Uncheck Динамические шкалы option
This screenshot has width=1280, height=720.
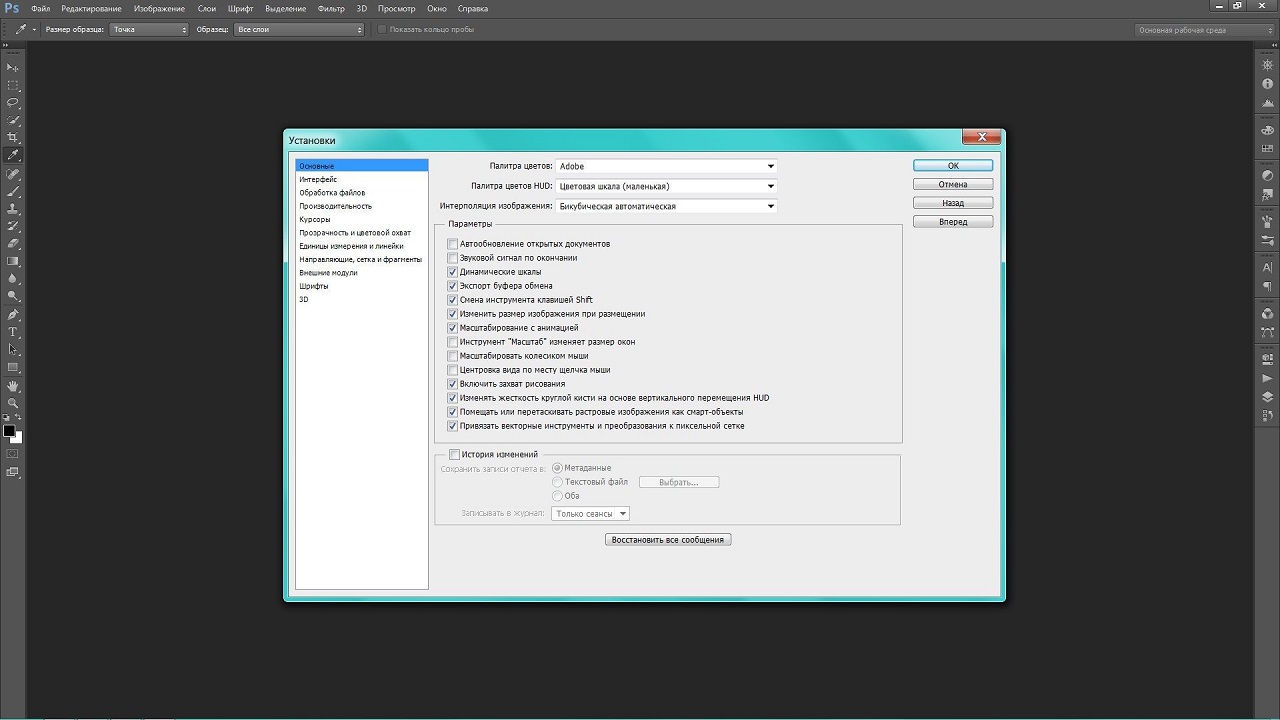(x=453, y=272)
